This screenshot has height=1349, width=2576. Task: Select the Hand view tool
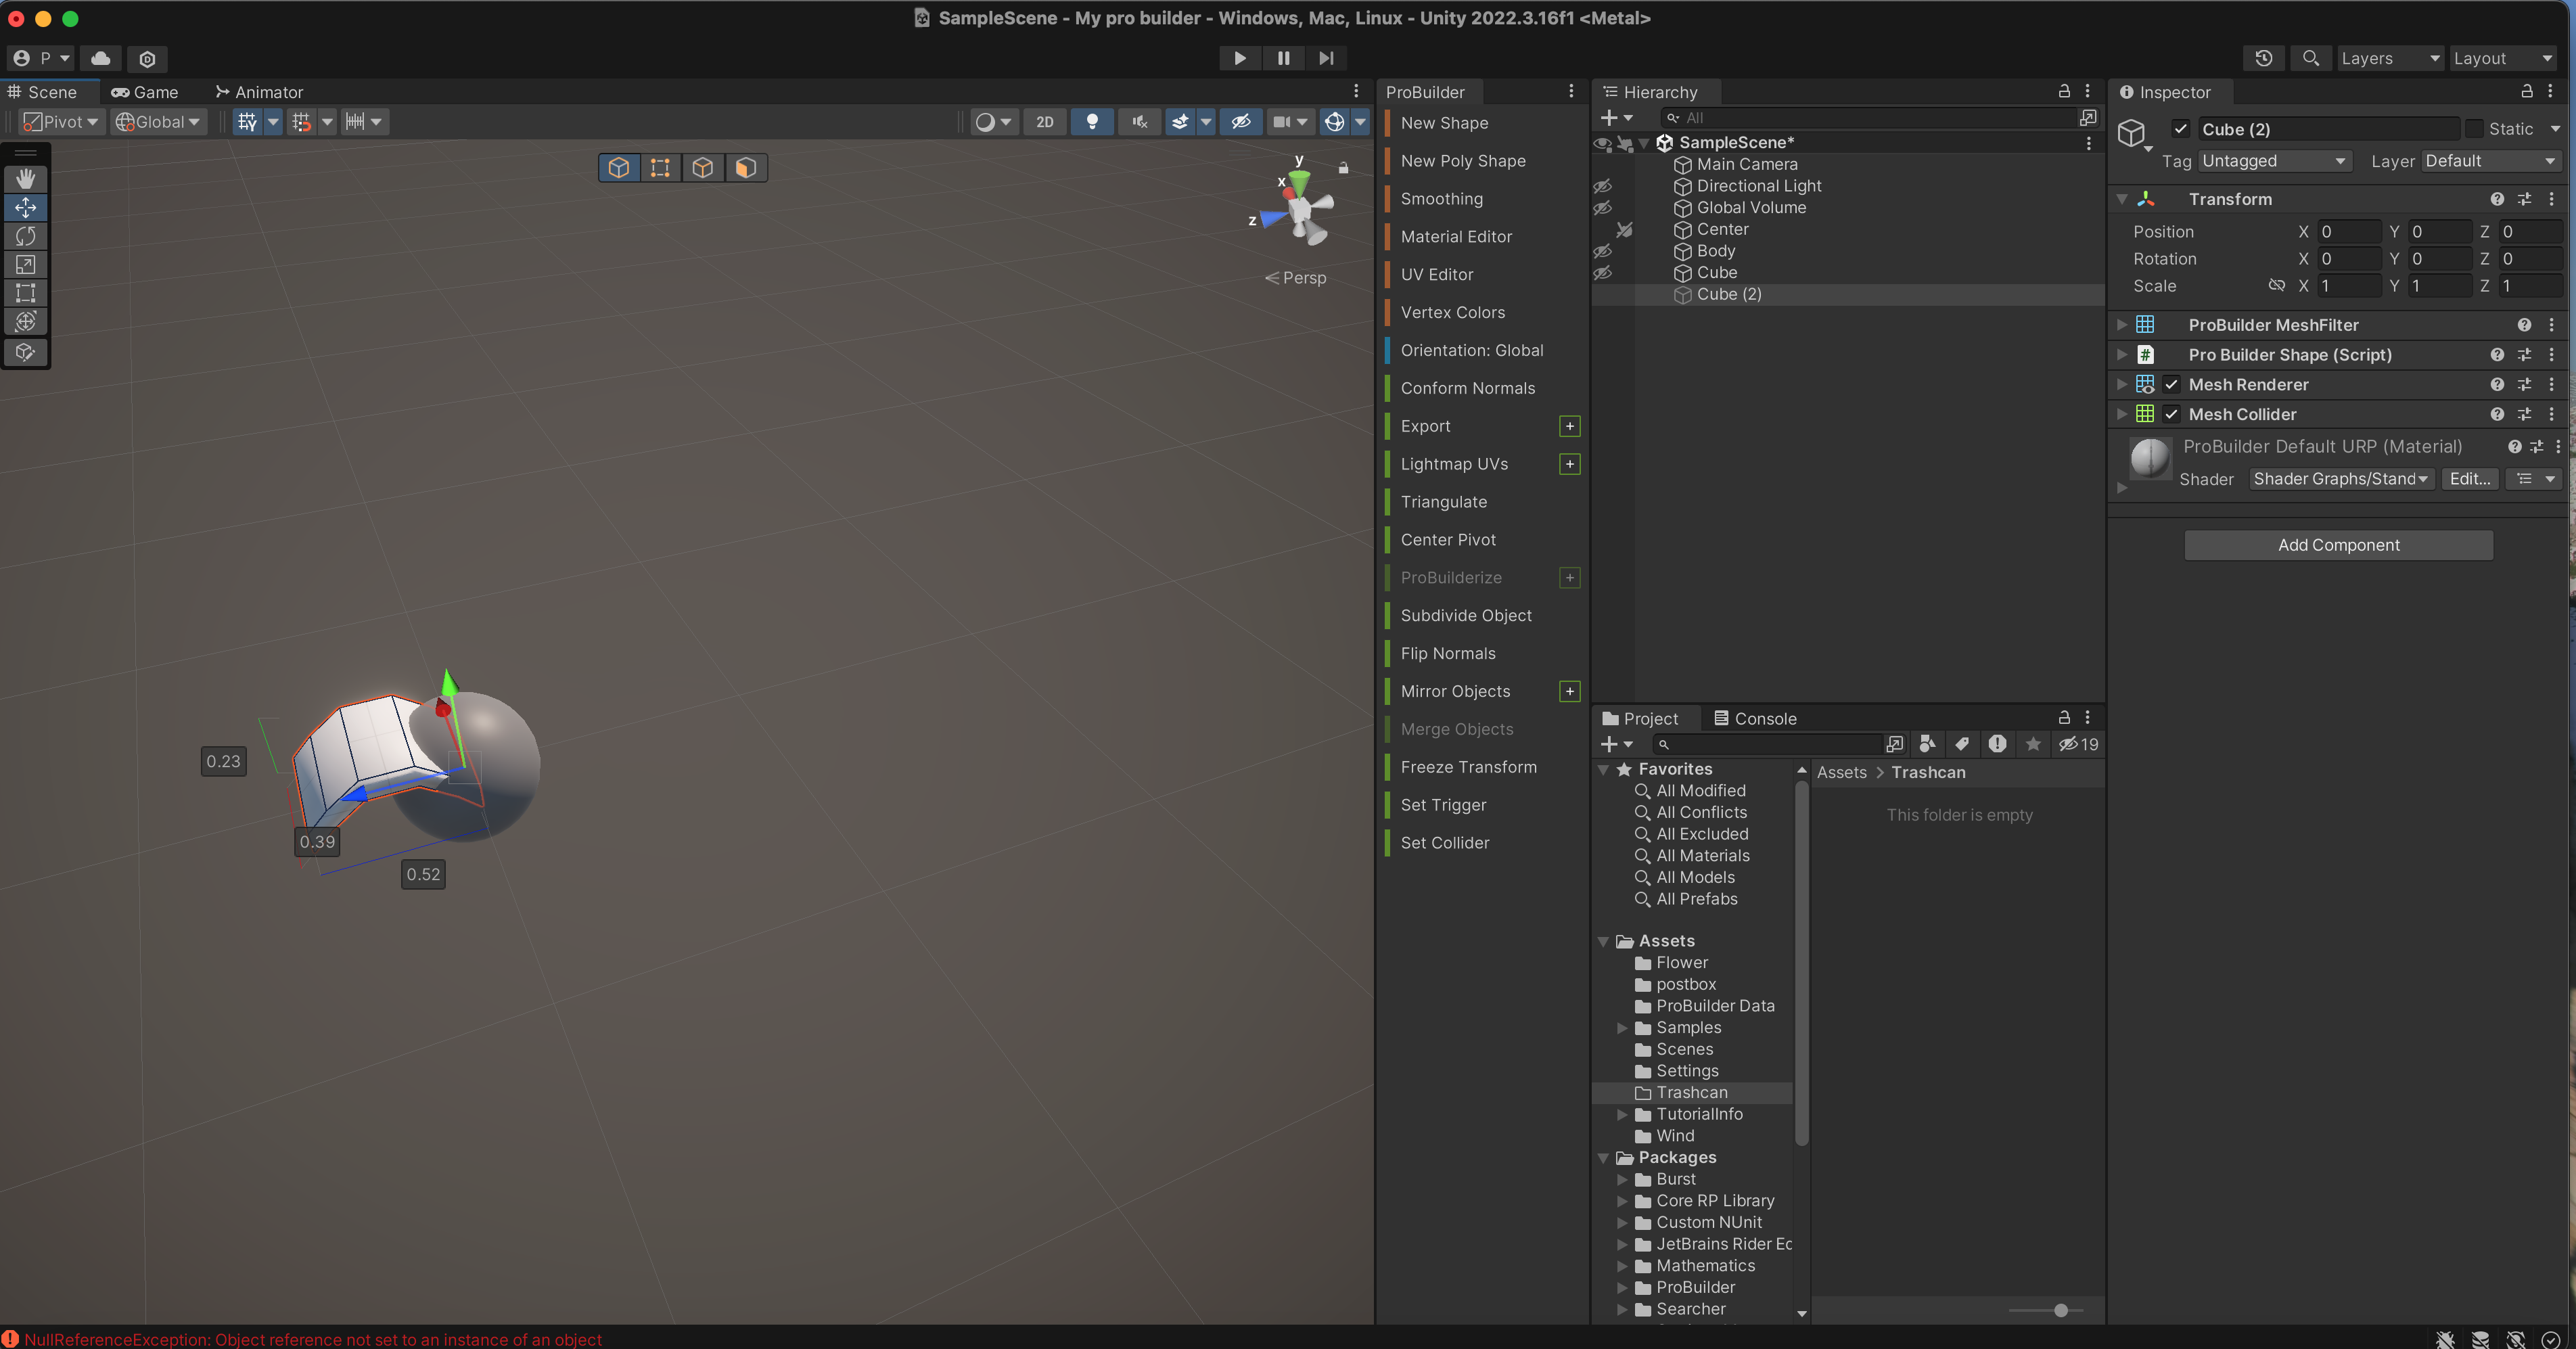pyautogui.click(x=26, y=179)
